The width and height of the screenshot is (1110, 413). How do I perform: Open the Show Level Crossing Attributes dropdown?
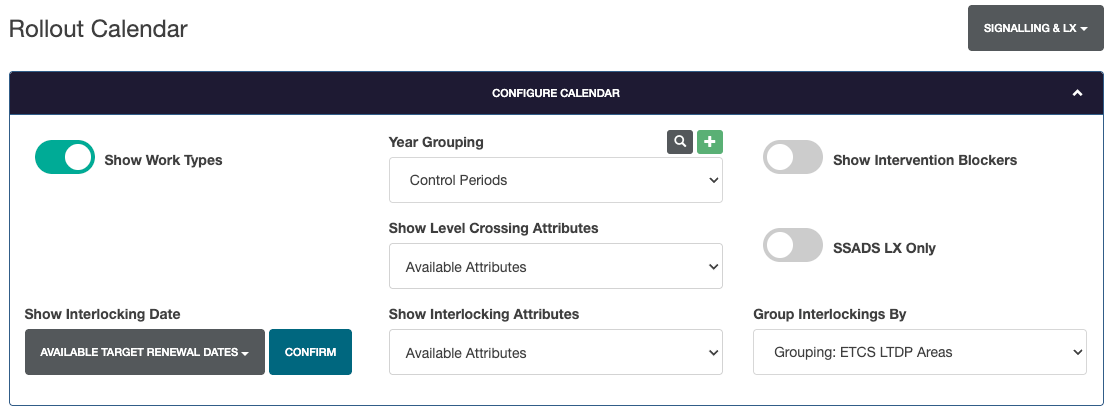click(x=555, y=266)
